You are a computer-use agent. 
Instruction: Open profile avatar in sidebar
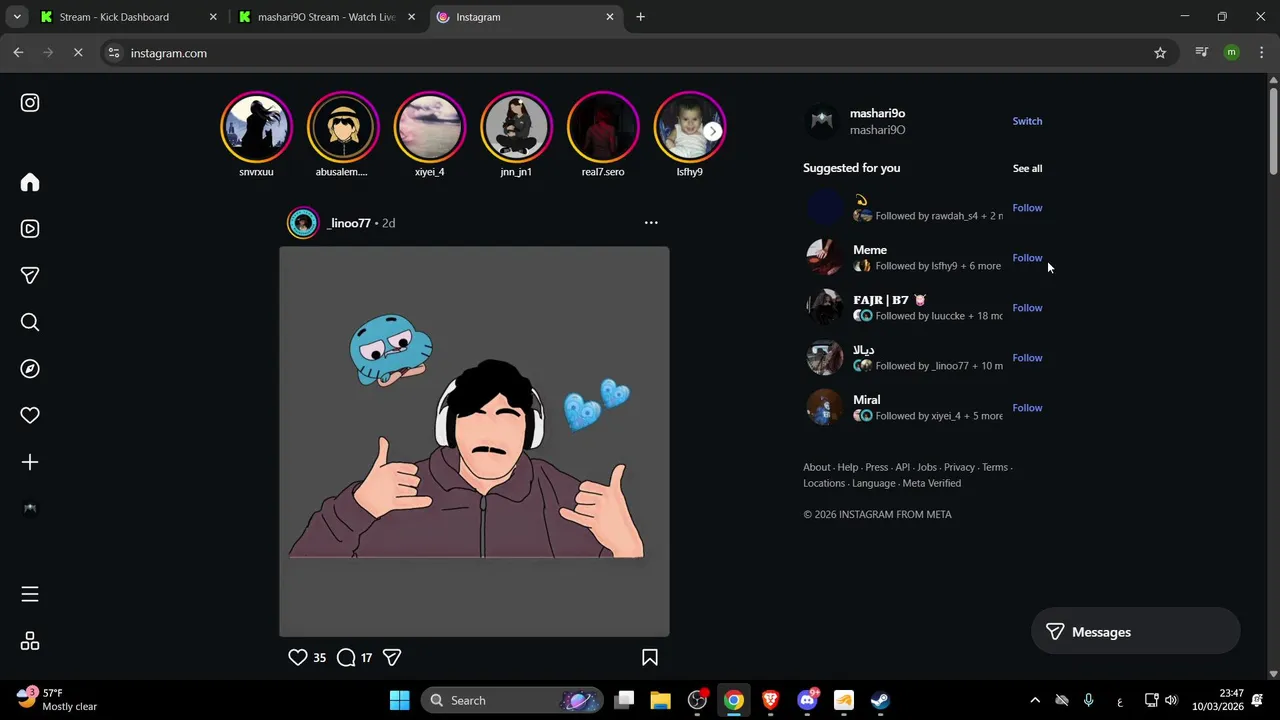30,508
